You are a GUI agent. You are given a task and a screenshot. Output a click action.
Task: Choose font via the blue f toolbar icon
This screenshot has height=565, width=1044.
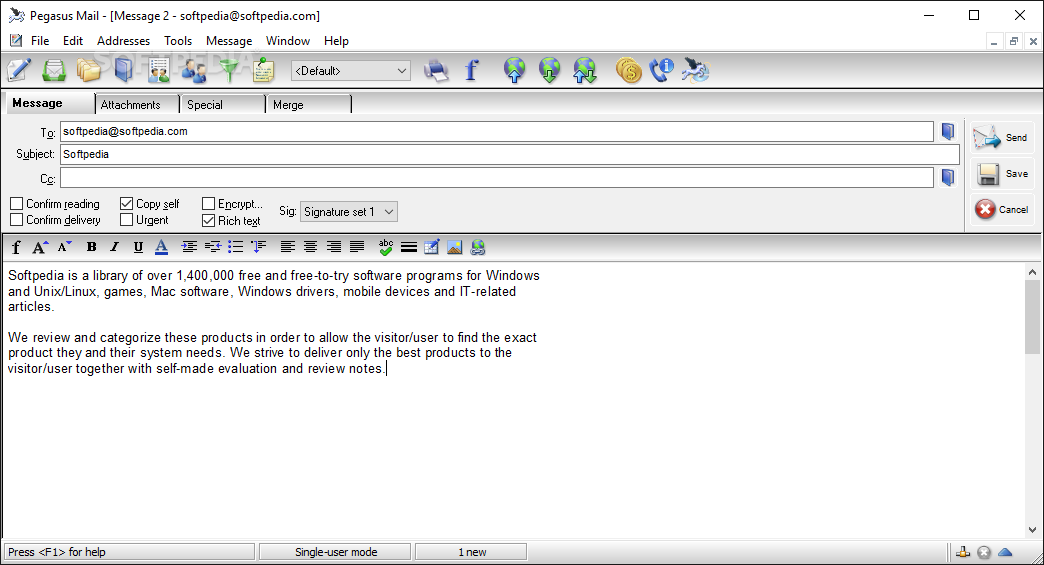pyautogui.click(x=471, y=70)
